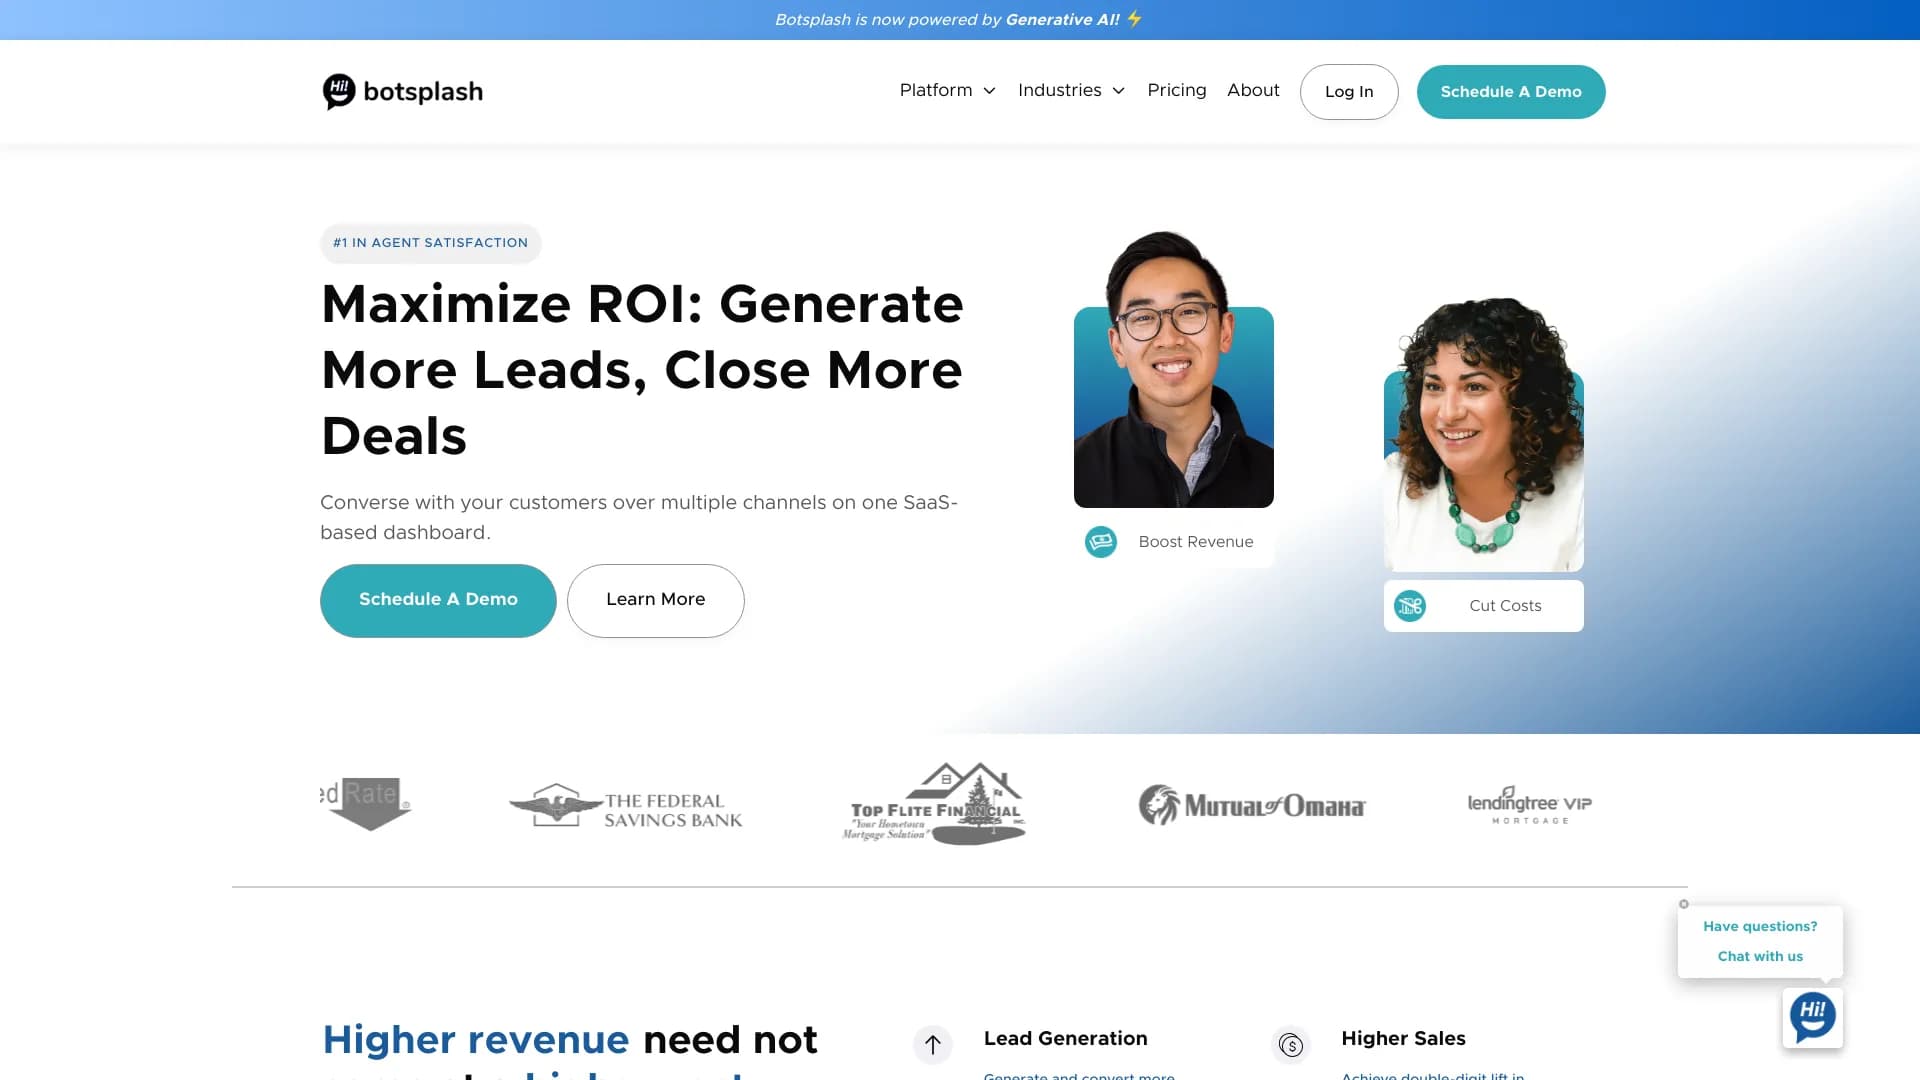The image size is (1920, 1080).
Task: Click the botsplash speech bubble logo
Action: tap(340, 91)
